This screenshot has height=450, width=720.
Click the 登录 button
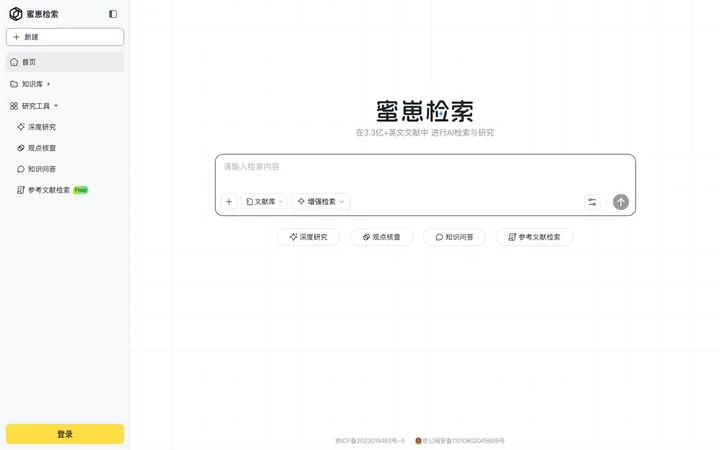tap(65, 434)
